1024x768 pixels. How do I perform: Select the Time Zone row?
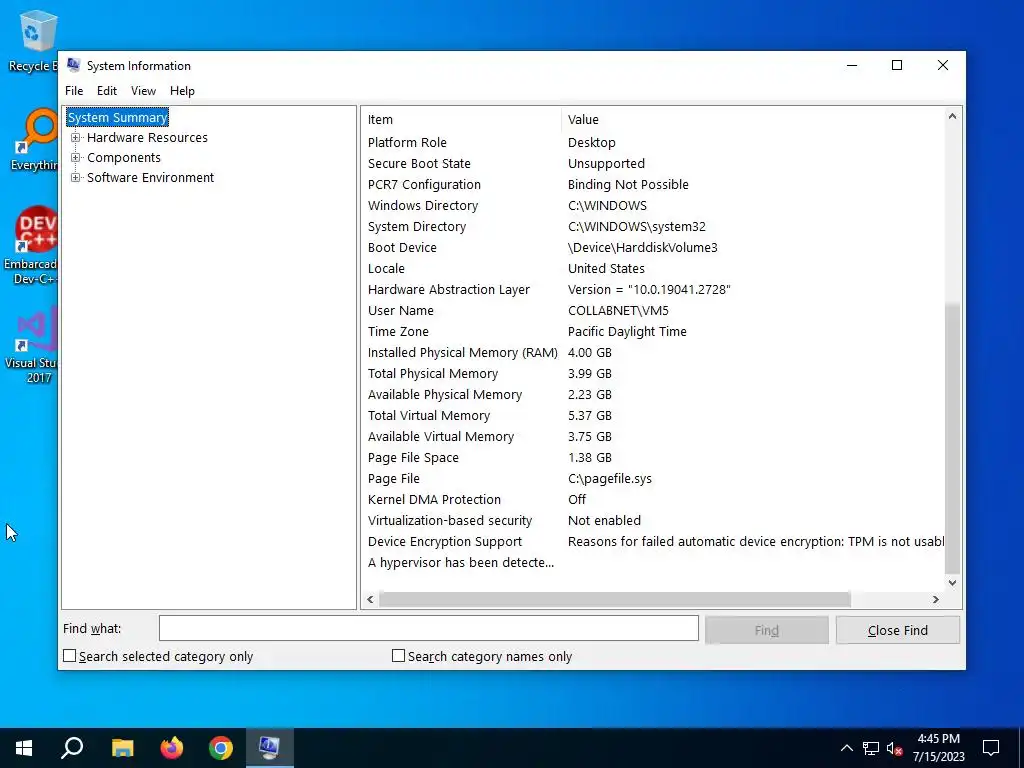pyautogui.click(x=653, y=331)
